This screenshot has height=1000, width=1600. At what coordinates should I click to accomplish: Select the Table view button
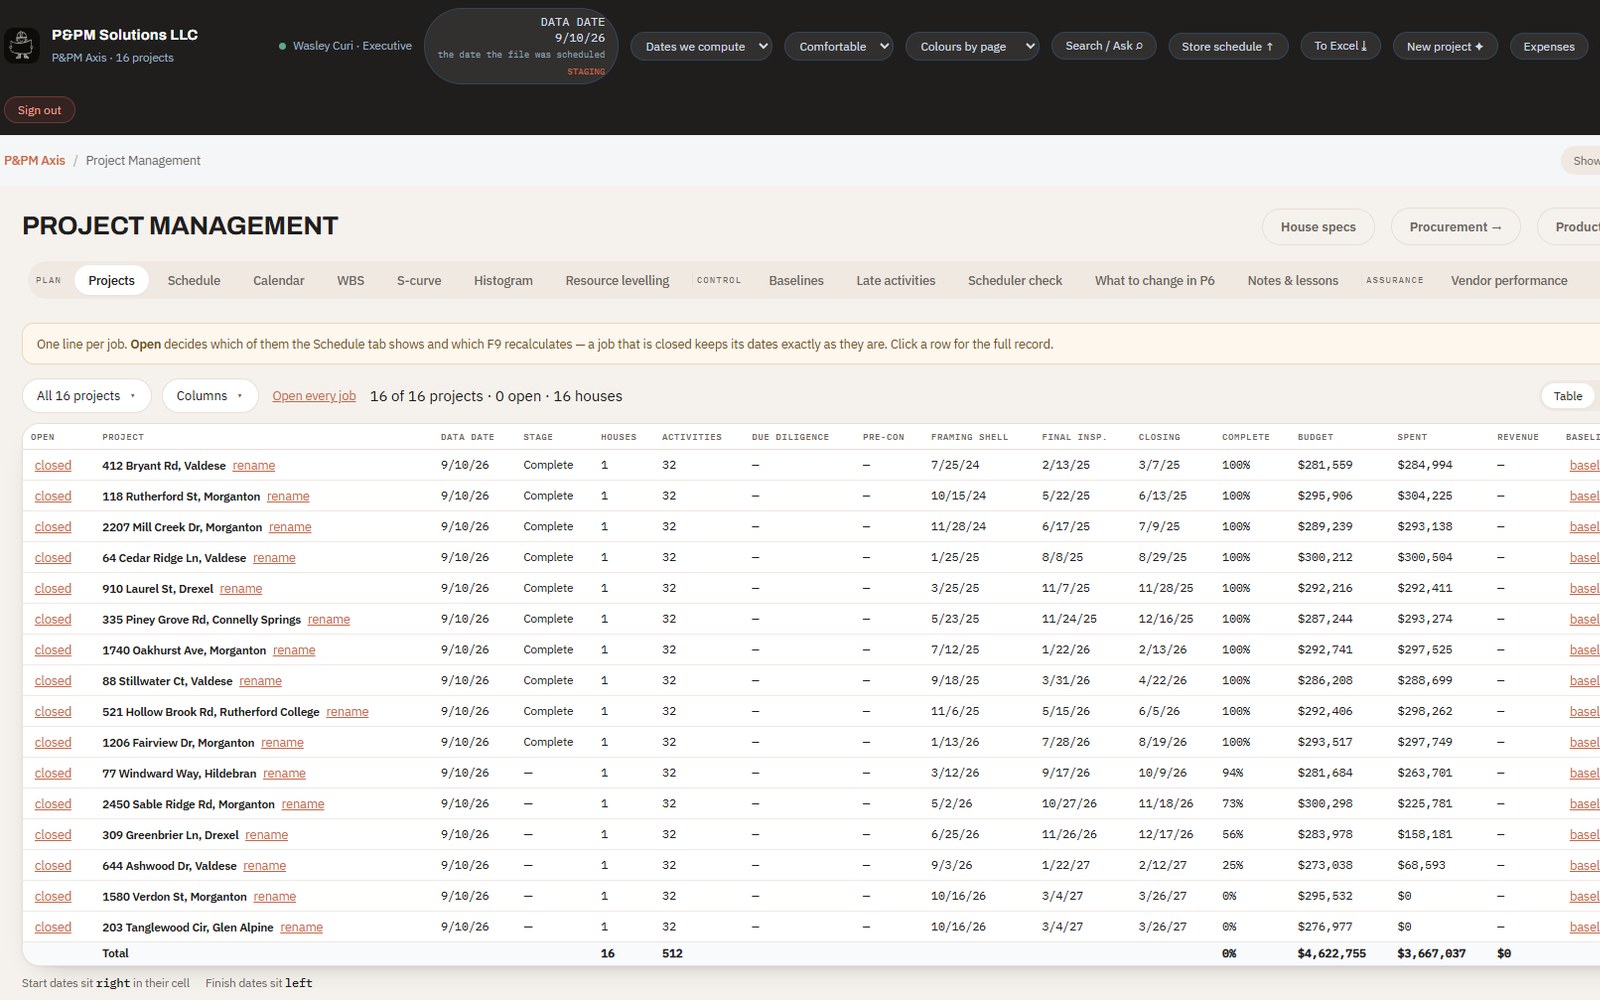(1567, 396)
